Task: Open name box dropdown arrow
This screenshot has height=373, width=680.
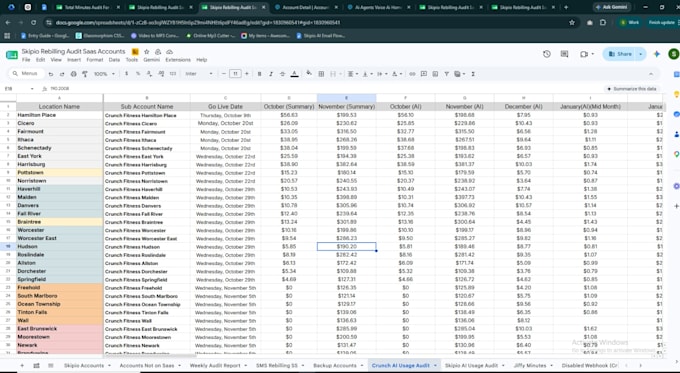Action: coord(32,88)
